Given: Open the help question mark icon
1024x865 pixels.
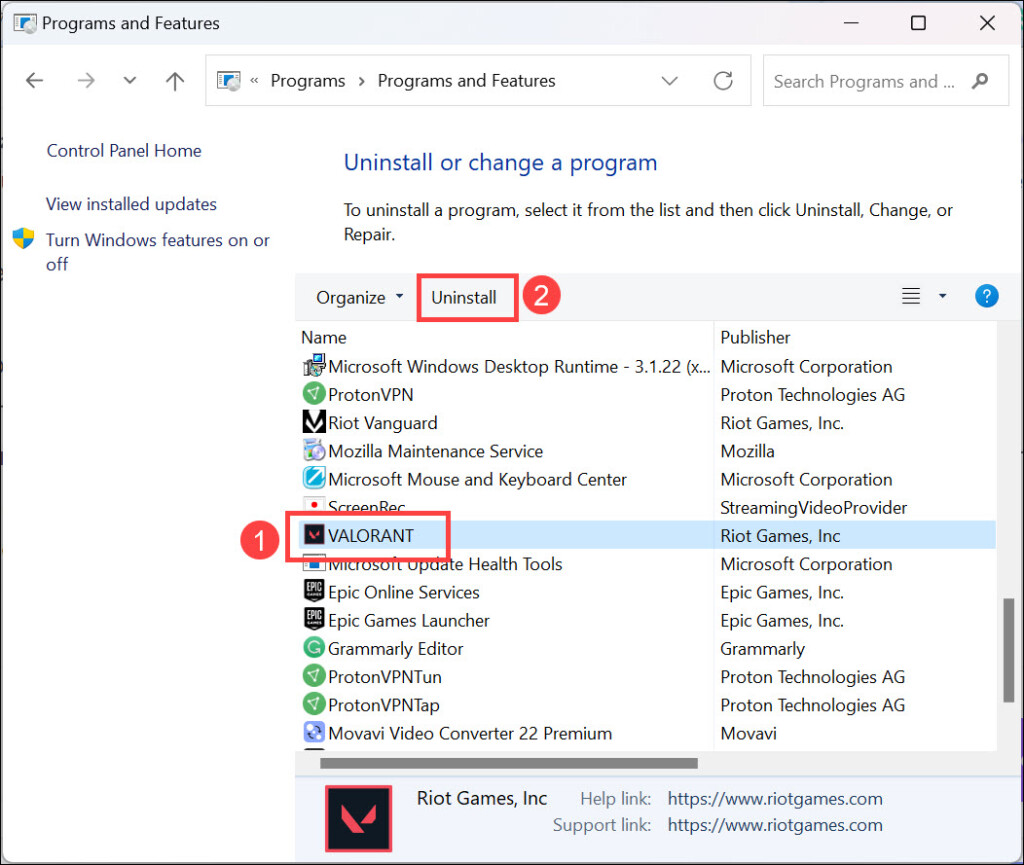Looking at the screenshot, I should [x=986, y=296].
